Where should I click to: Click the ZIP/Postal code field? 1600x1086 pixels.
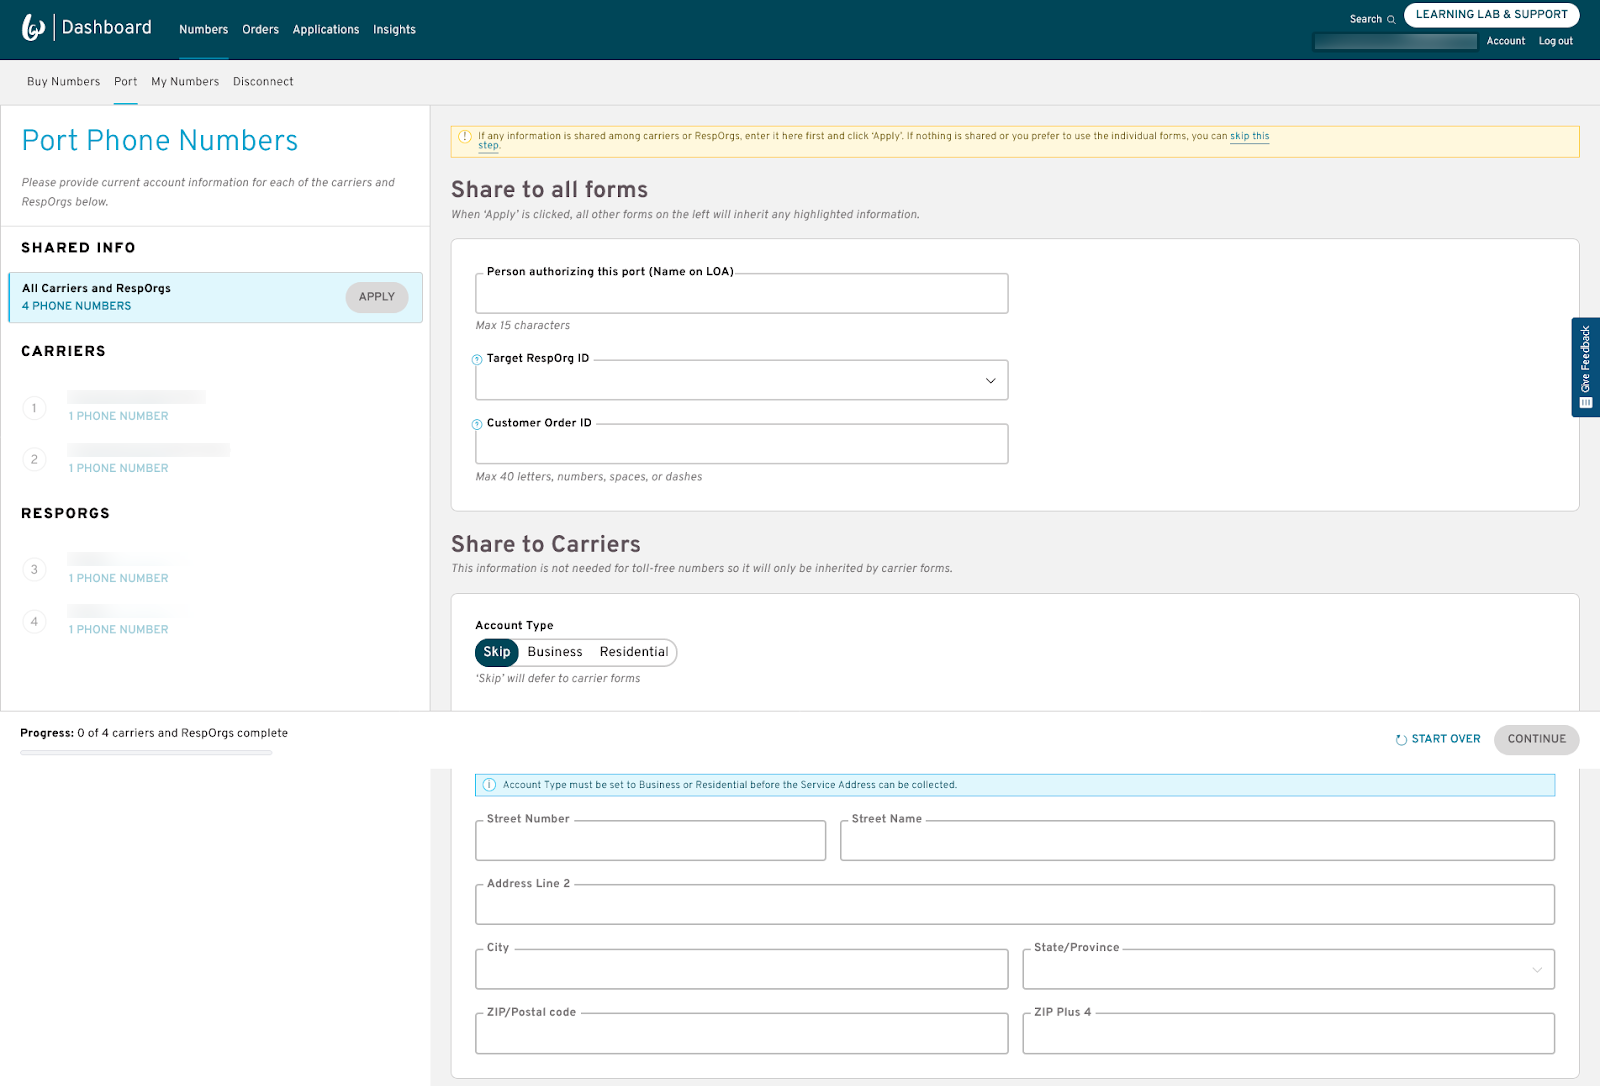tap(742, 1034)
